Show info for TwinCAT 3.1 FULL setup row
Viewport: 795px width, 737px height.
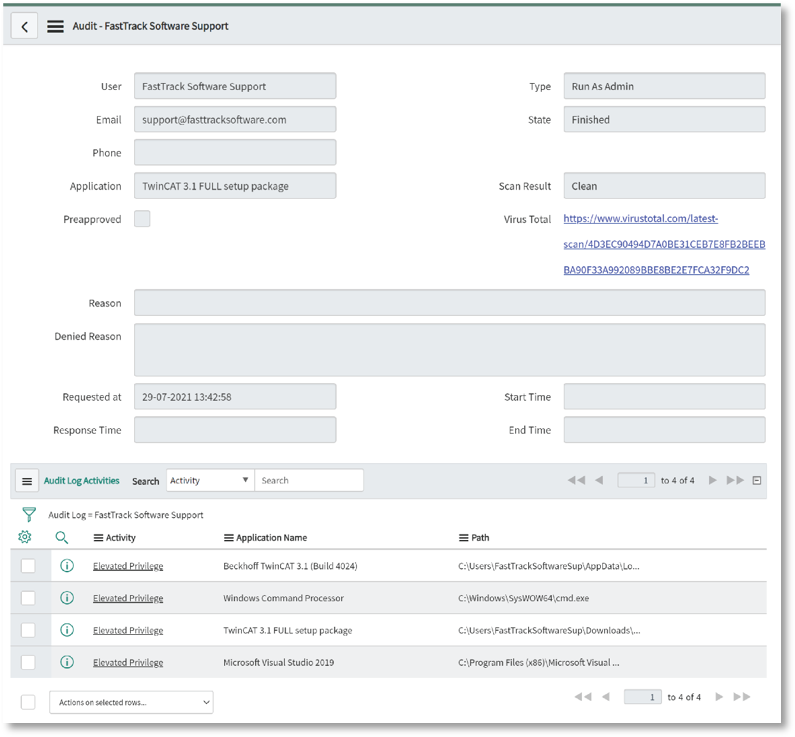coord(67,630)
